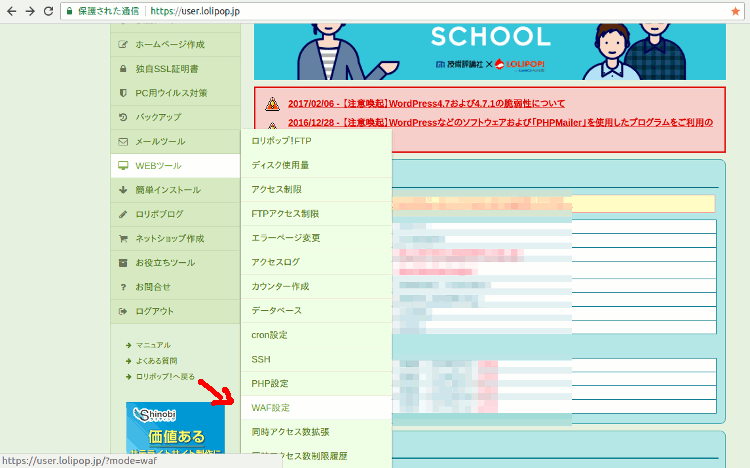Screen dimensions: 750x468
Task: Choose ロリポップ!FTP from the submenu
Action: [x=316, y=141]
